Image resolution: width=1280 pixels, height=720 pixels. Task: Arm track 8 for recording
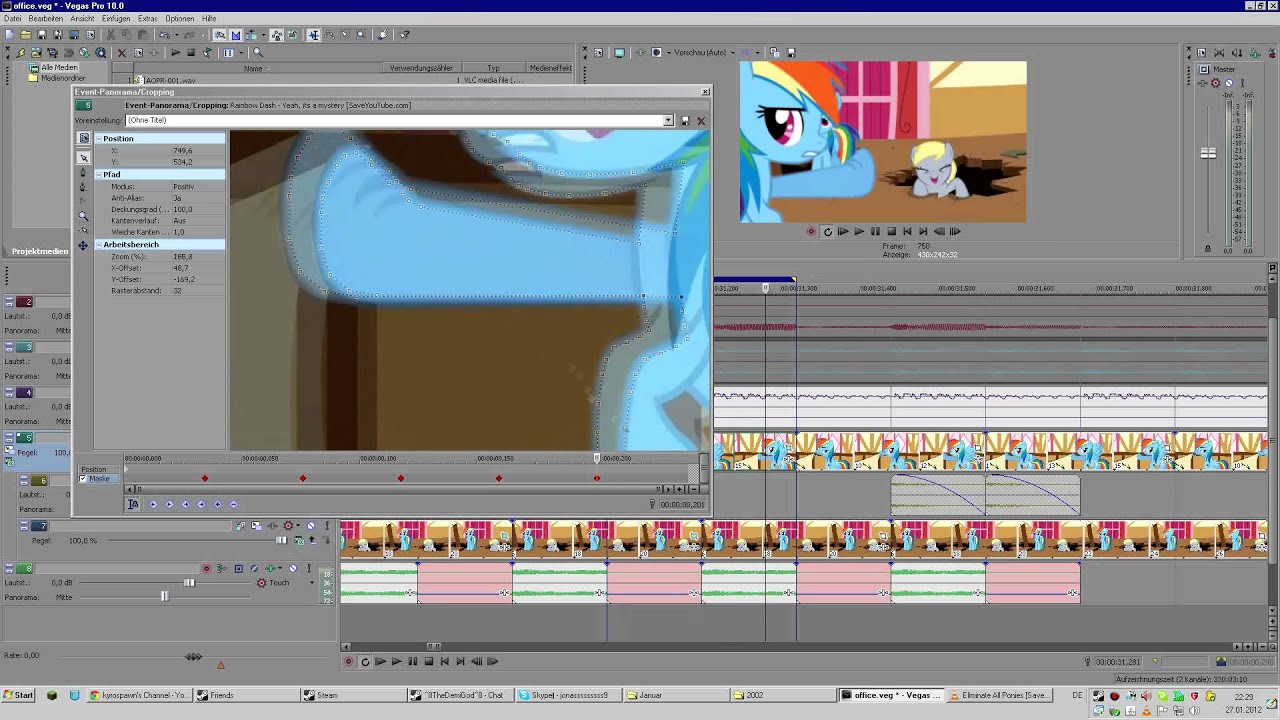(206, 568)
